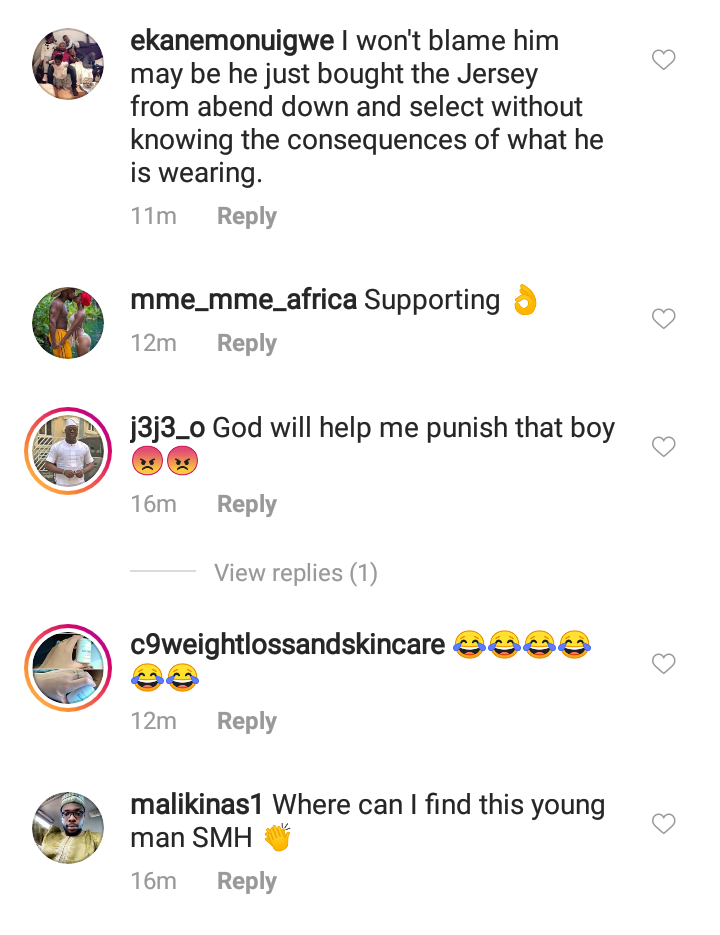Like malikinas1's comment with heart icon

tap(663, 824)
